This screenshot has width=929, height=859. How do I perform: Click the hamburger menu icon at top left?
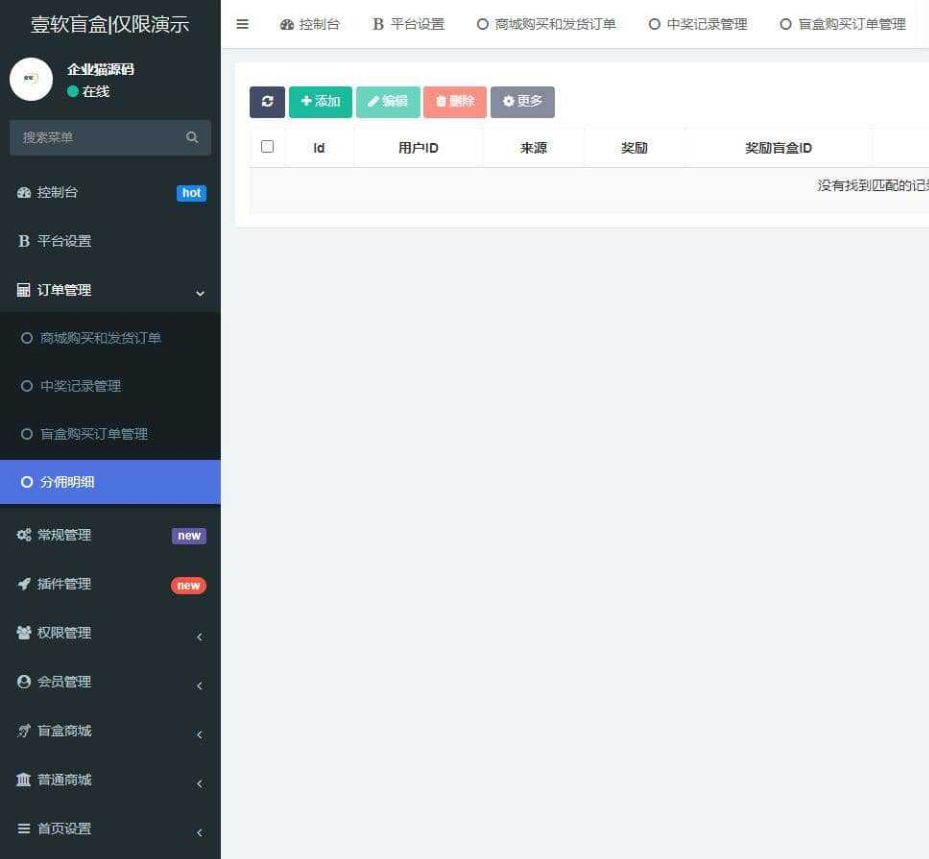tap(241, 24)
